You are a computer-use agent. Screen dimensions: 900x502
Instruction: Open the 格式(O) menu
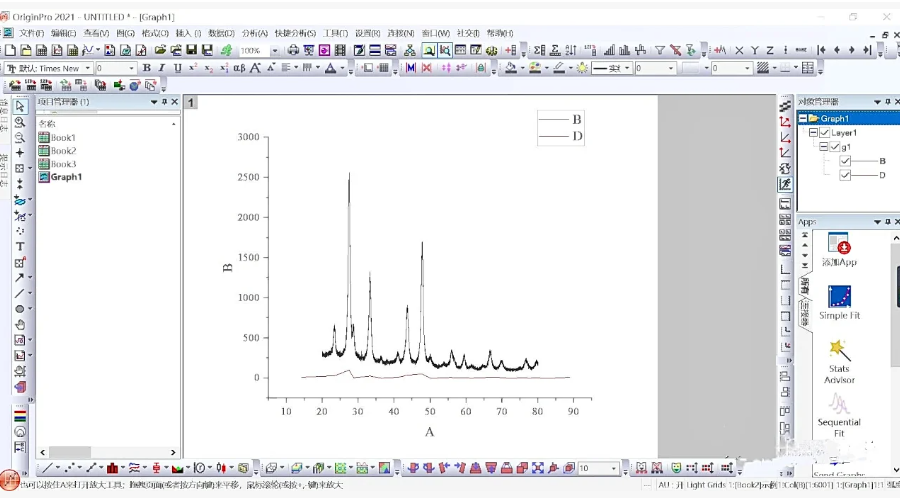click(155, 33)
